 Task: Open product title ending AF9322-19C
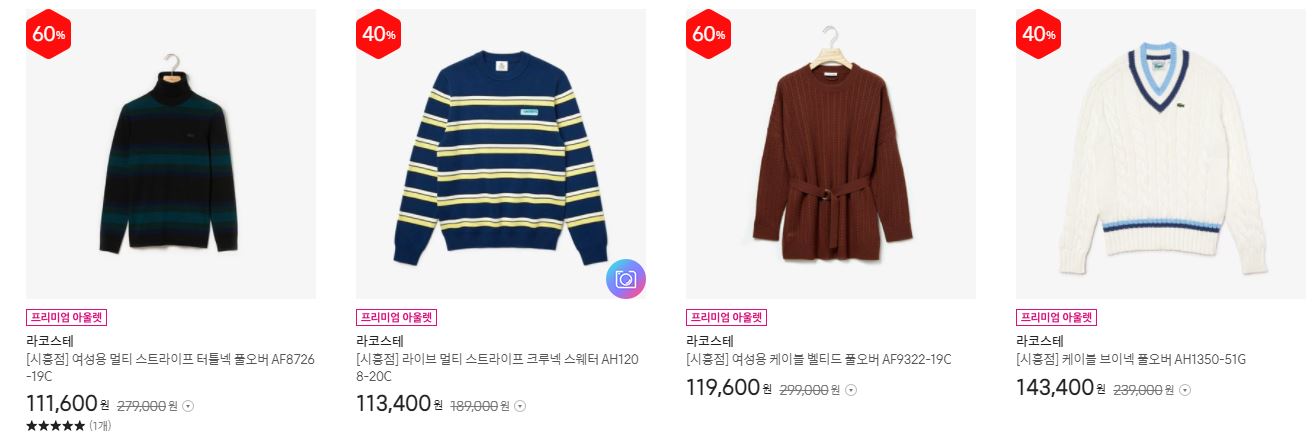[818, 359]
